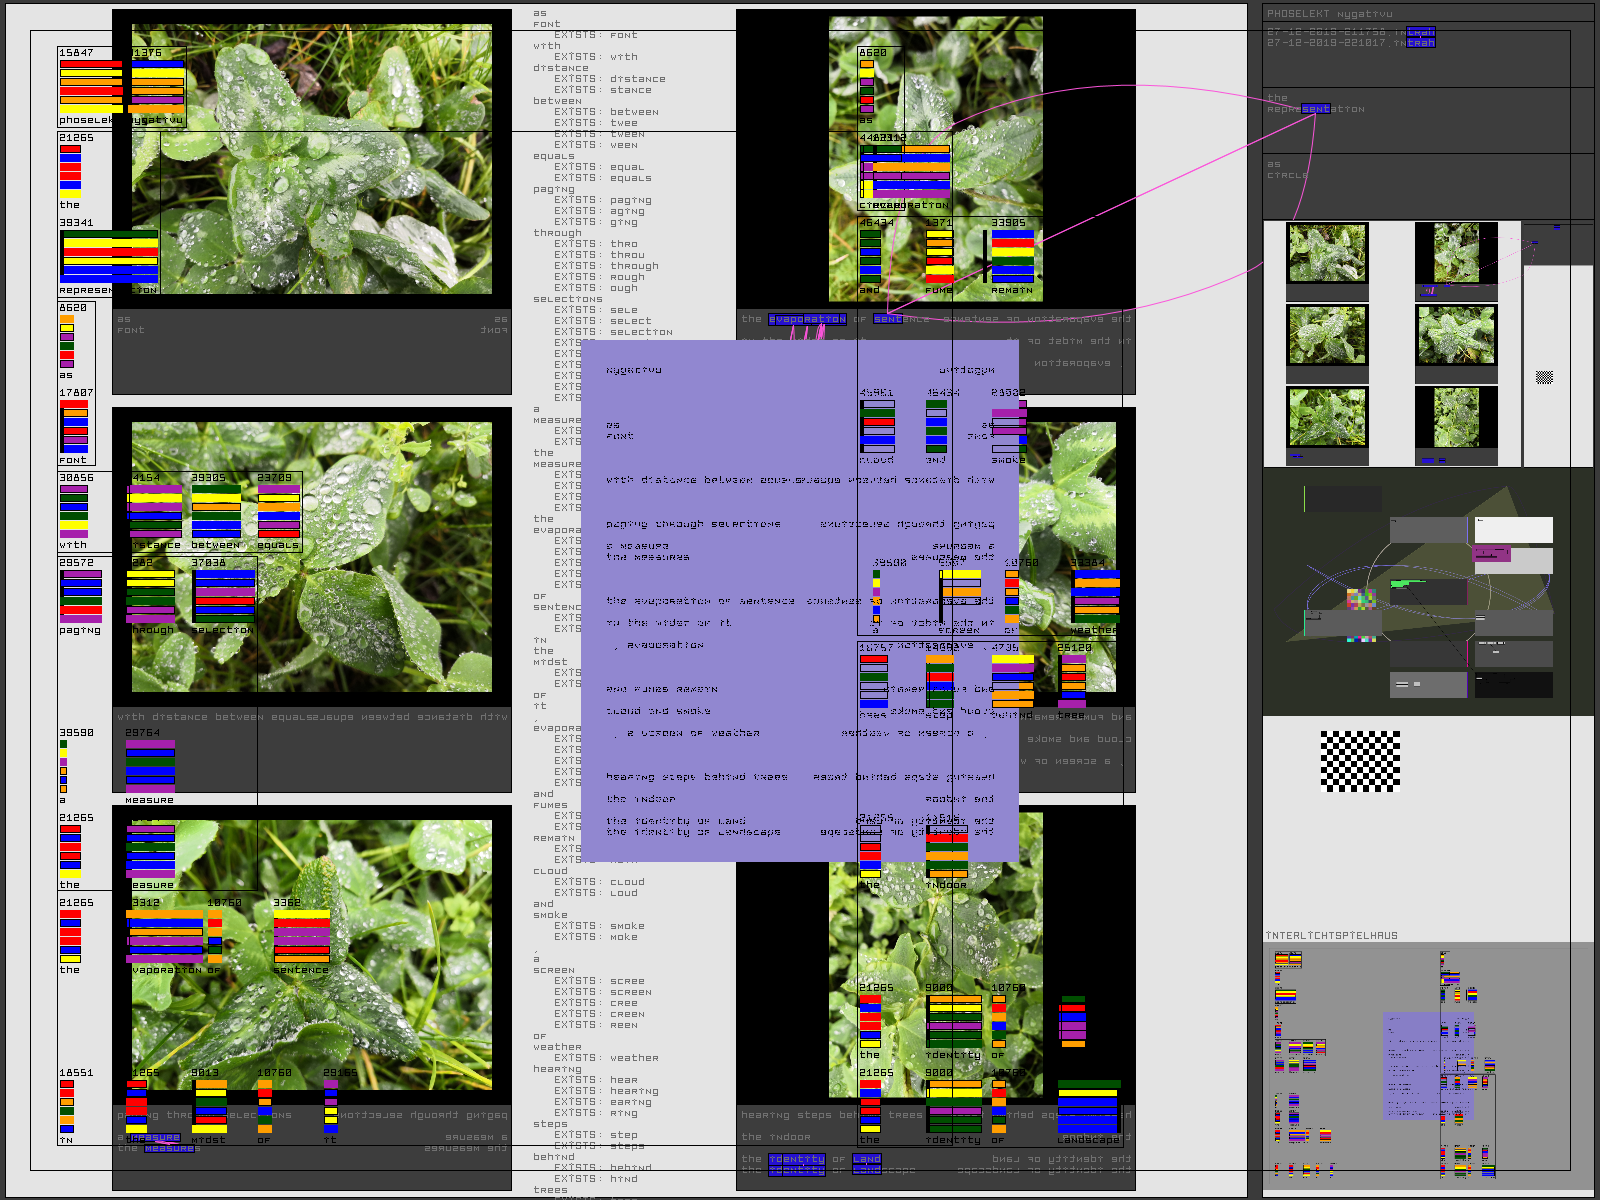
Task: Click the 15847 phoselekt color bar block
Action: point(91,87)
